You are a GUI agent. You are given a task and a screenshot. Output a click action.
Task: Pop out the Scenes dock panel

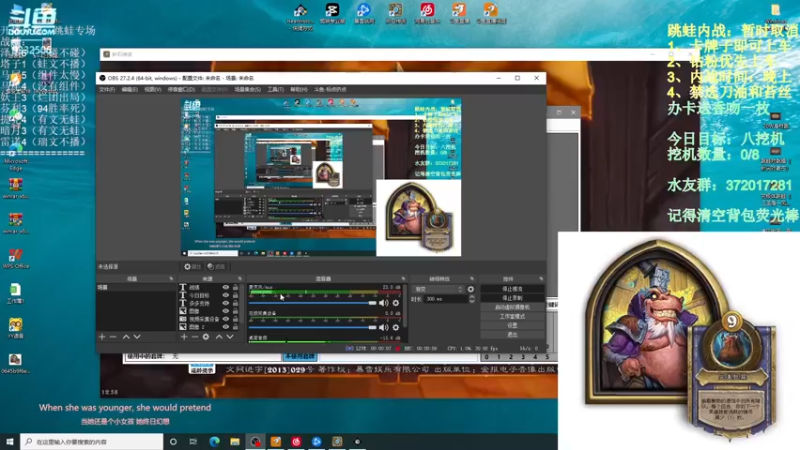(171, 279)
